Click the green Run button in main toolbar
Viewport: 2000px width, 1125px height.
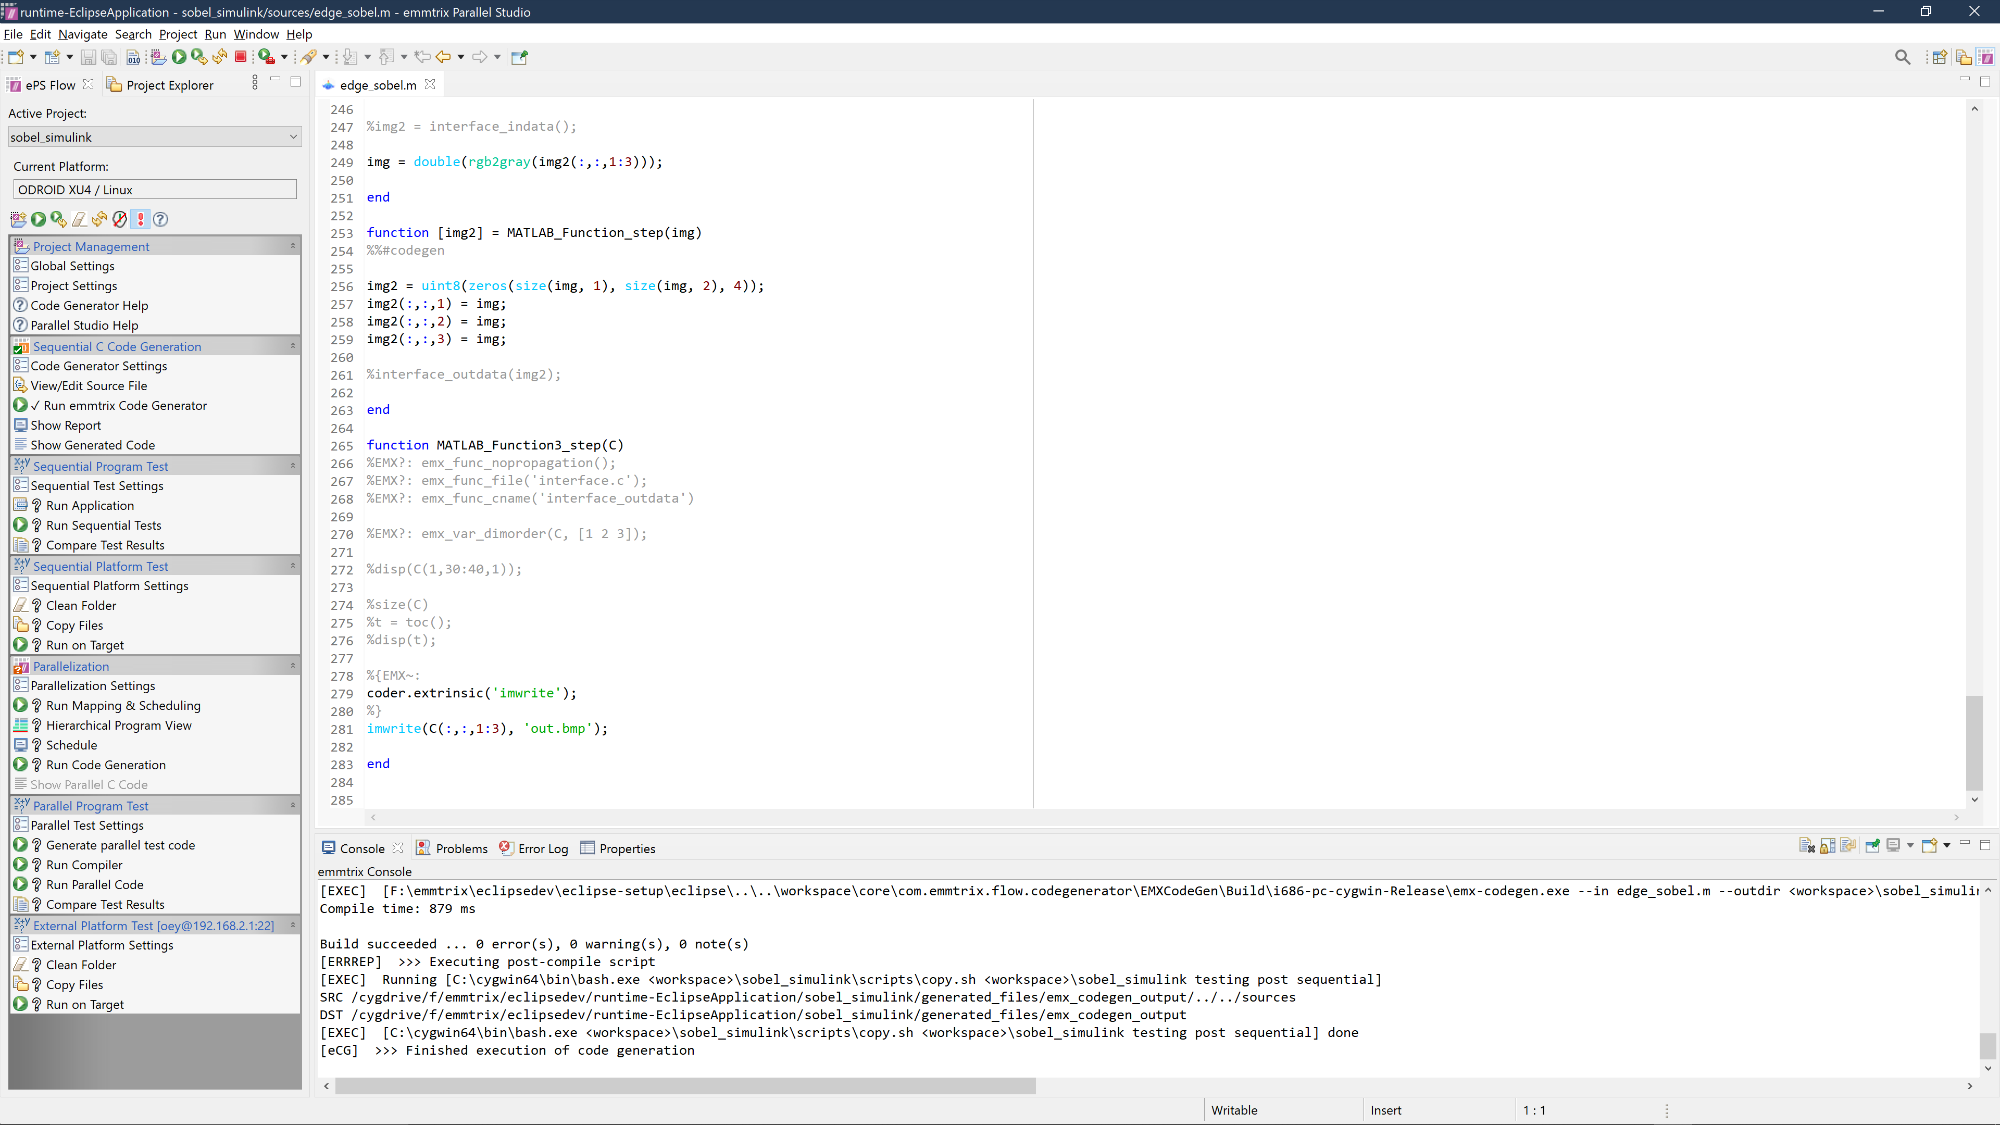pos(179,57)
